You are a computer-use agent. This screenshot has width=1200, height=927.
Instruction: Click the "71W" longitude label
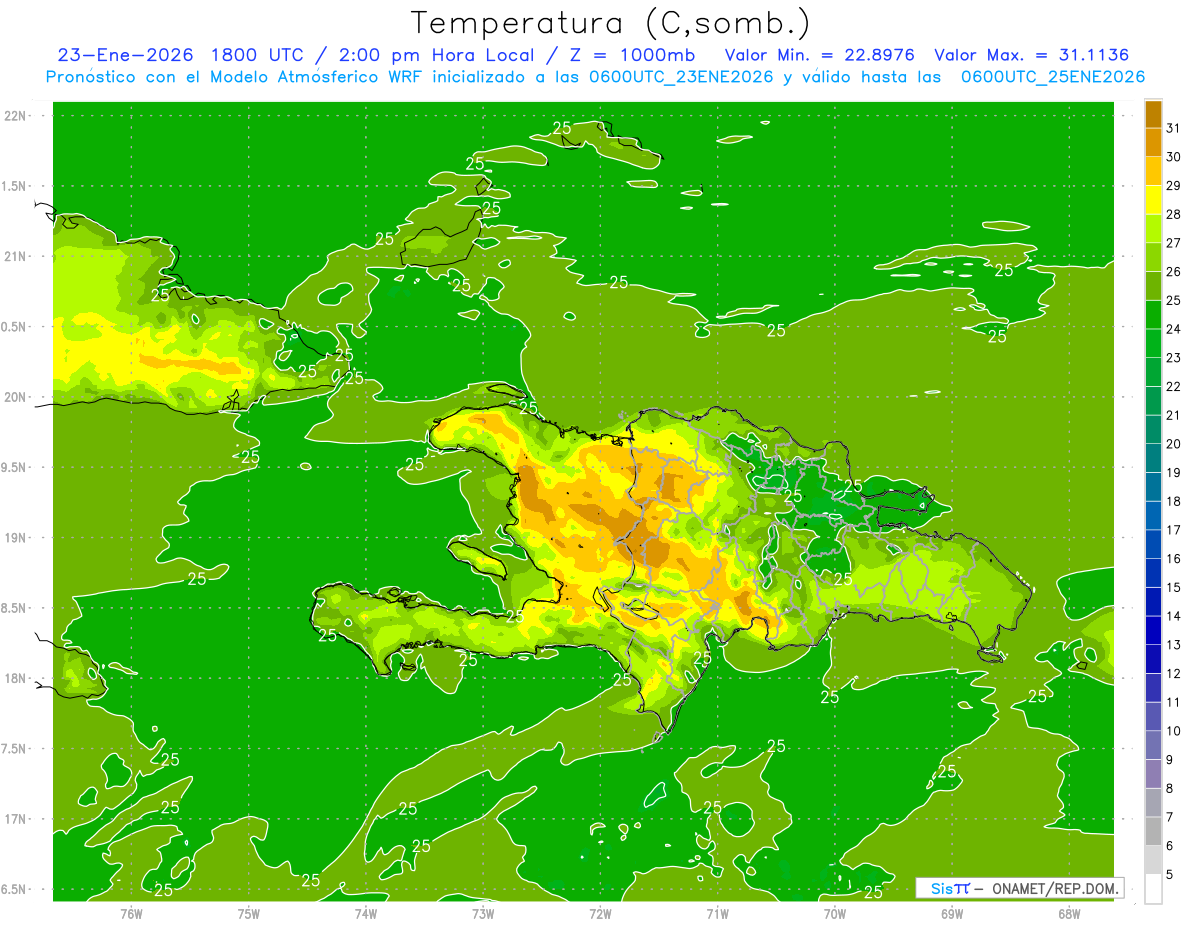coord(717,913)
